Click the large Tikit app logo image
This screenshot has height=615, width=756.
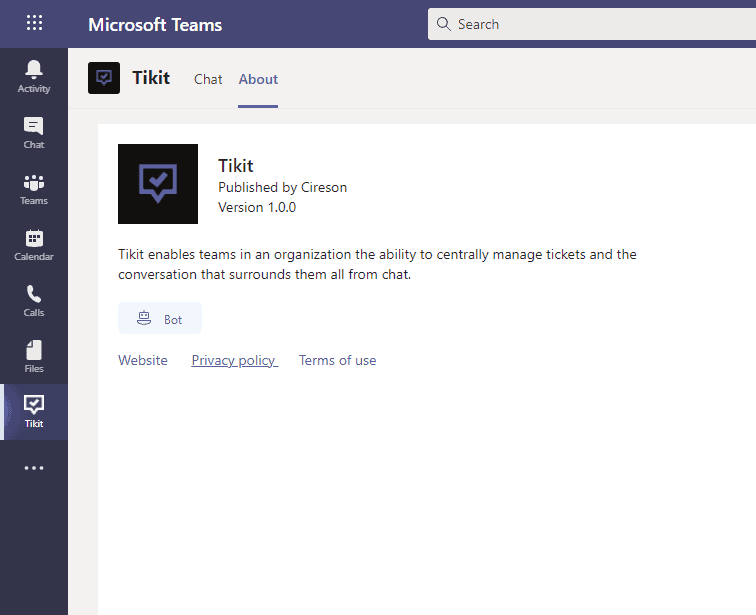click(158, 184)
